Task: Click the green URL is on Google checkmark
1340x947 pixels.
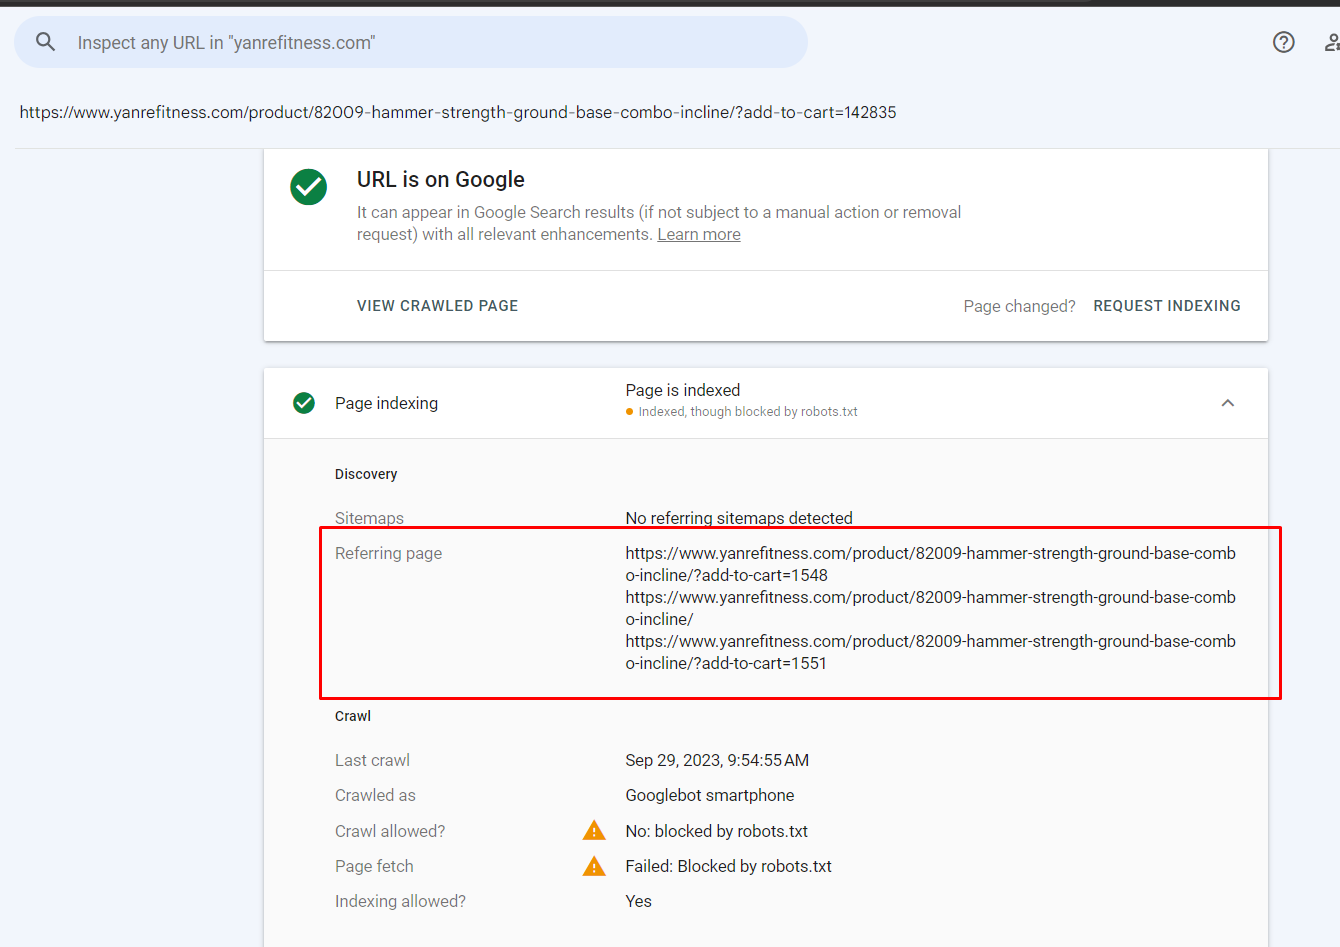Action: [x=308, y=187]
